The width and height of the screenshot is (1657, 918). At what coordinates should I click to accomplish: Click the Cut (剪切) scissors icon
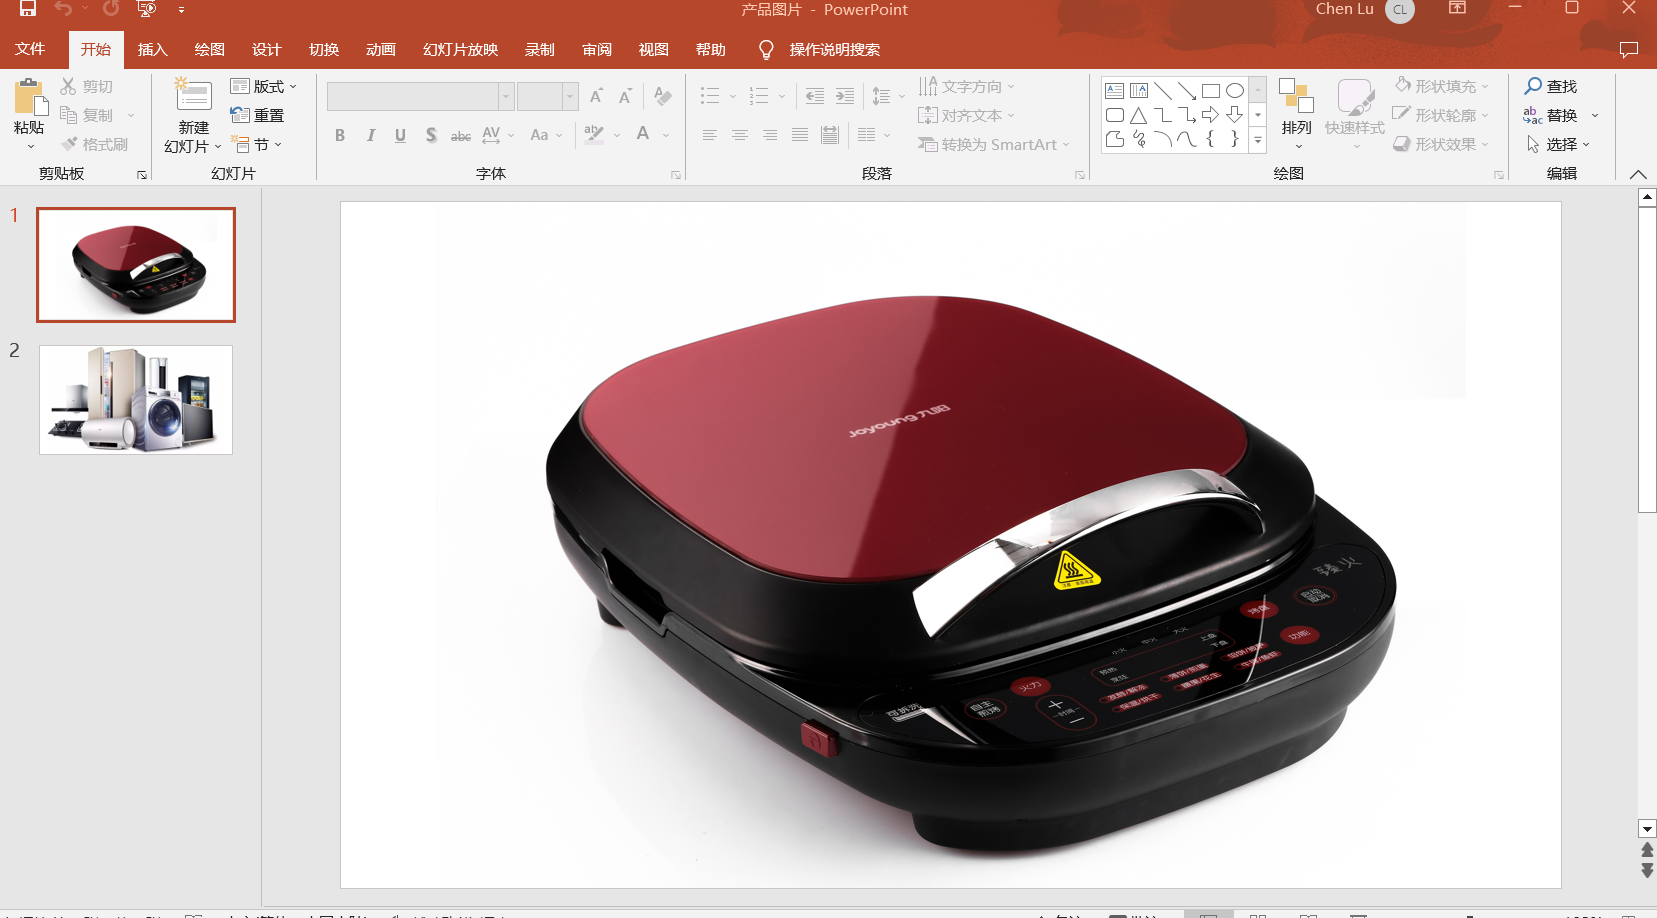(68, 86)
